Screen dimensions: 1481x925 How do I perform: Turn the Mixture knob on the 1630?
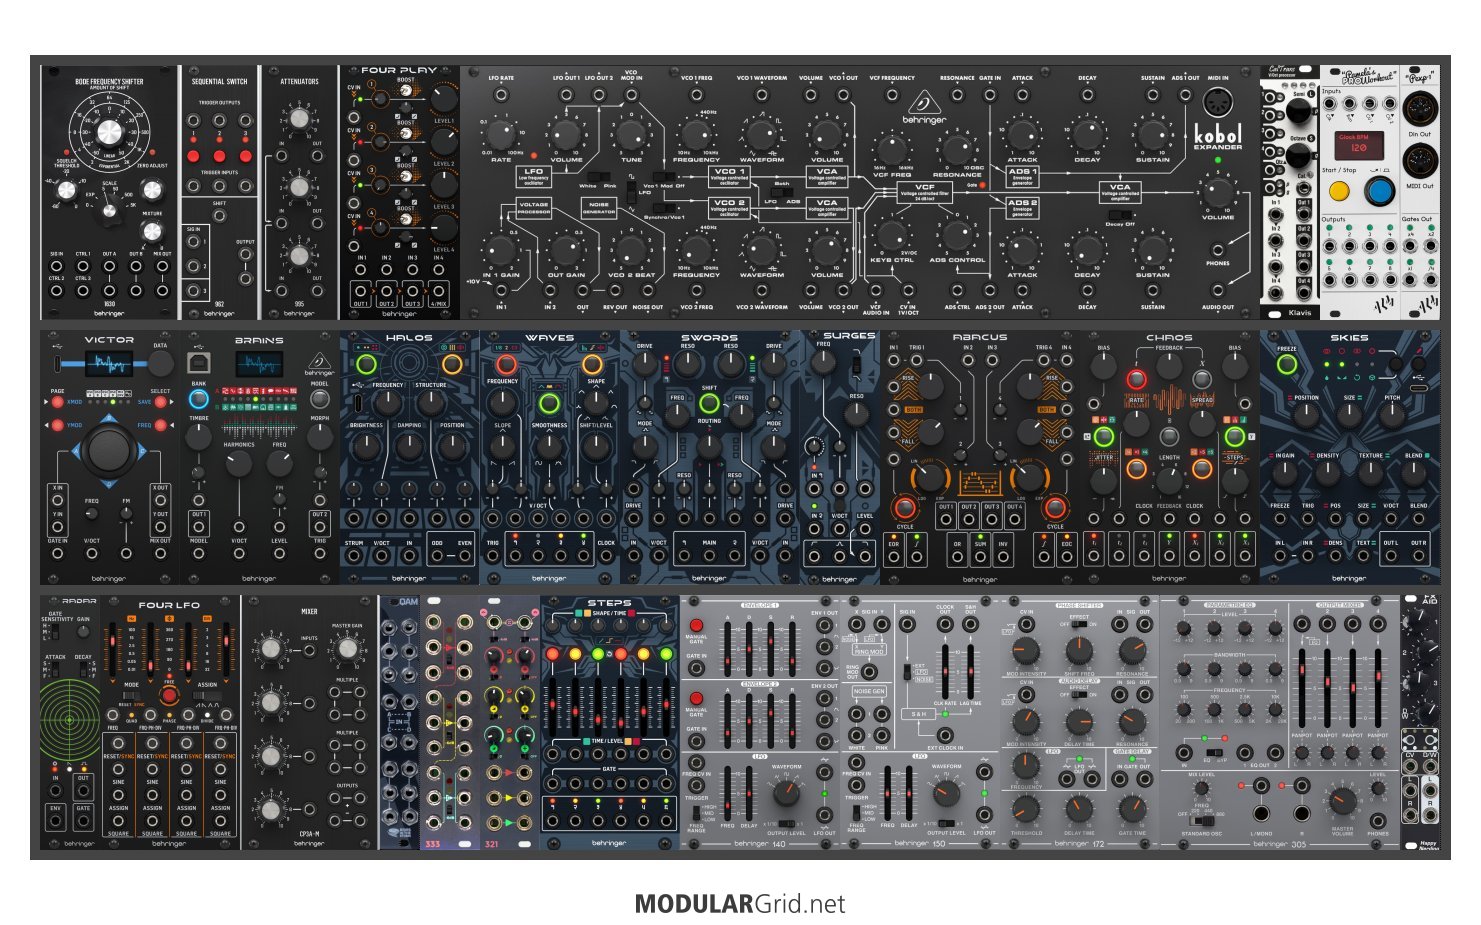point(152,232)
